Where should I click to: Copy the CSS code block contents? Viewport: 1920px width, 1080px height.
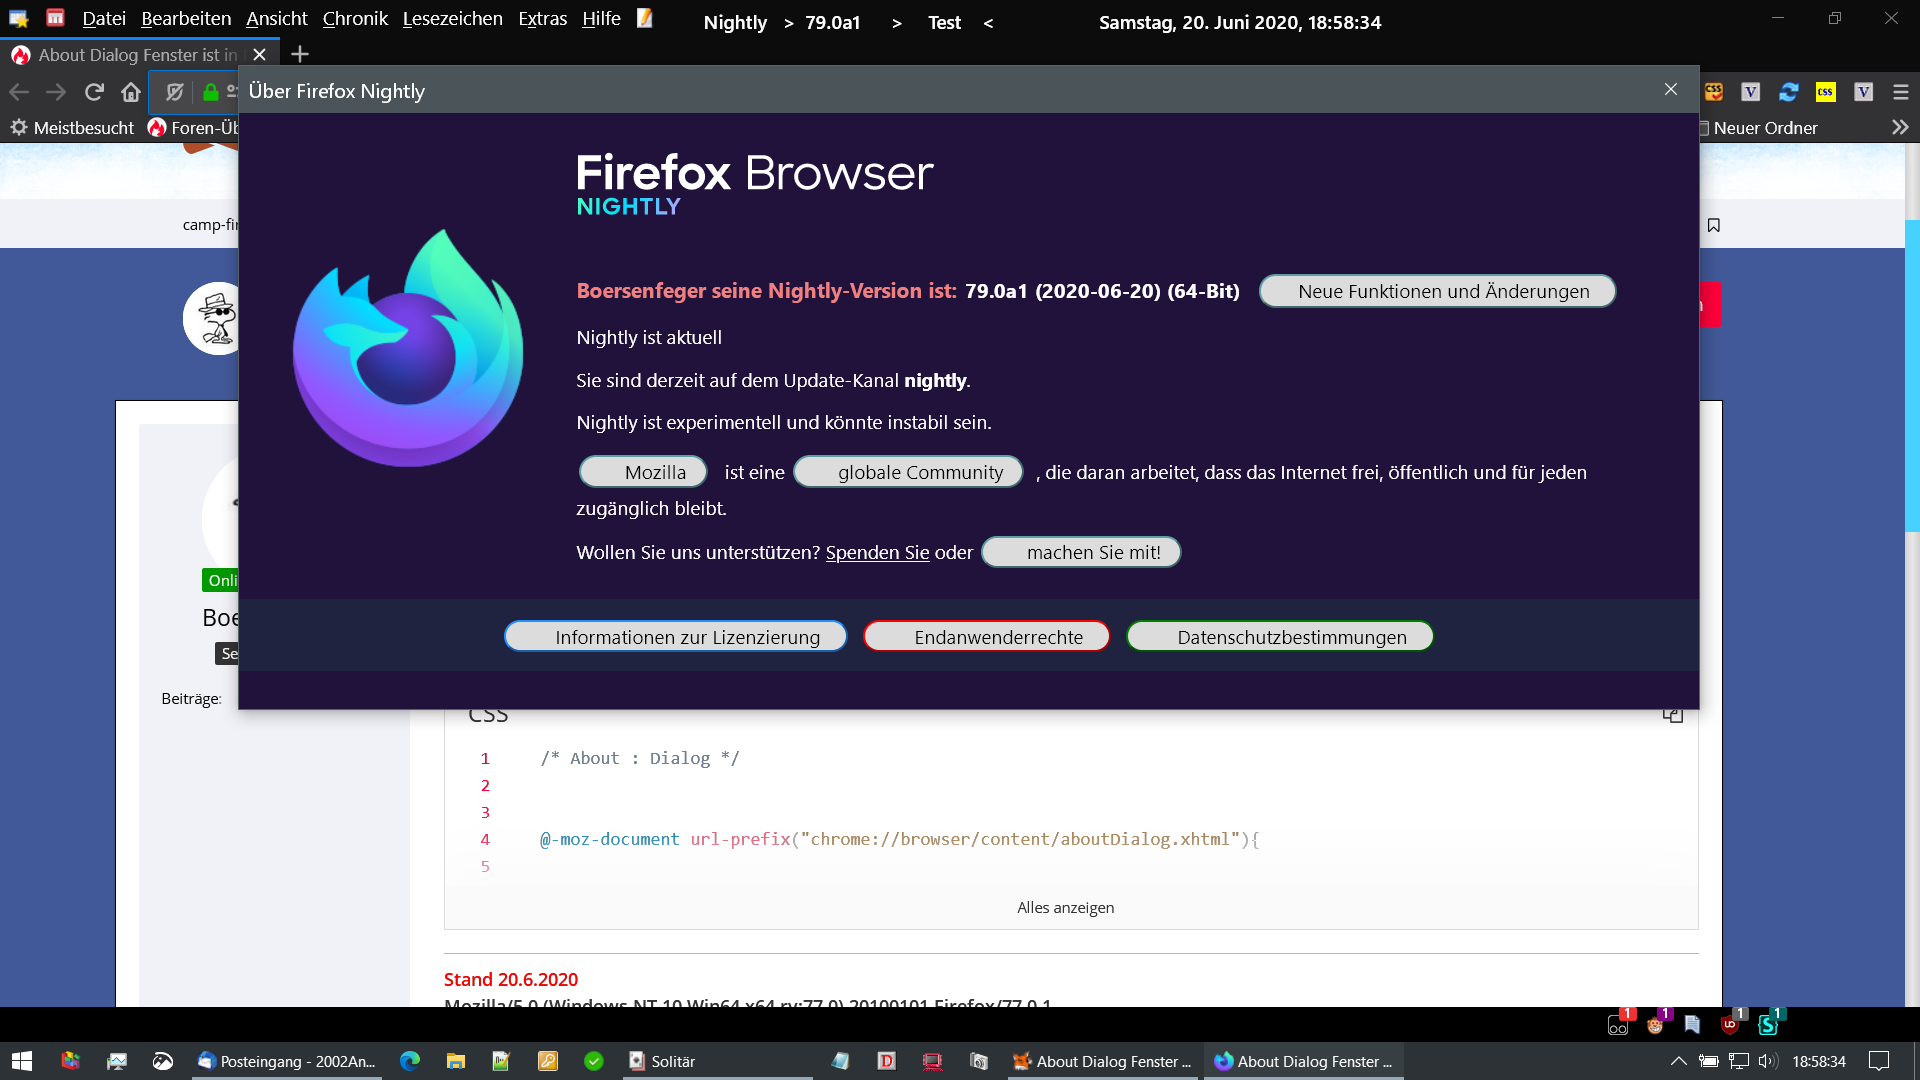point(1672,714)
